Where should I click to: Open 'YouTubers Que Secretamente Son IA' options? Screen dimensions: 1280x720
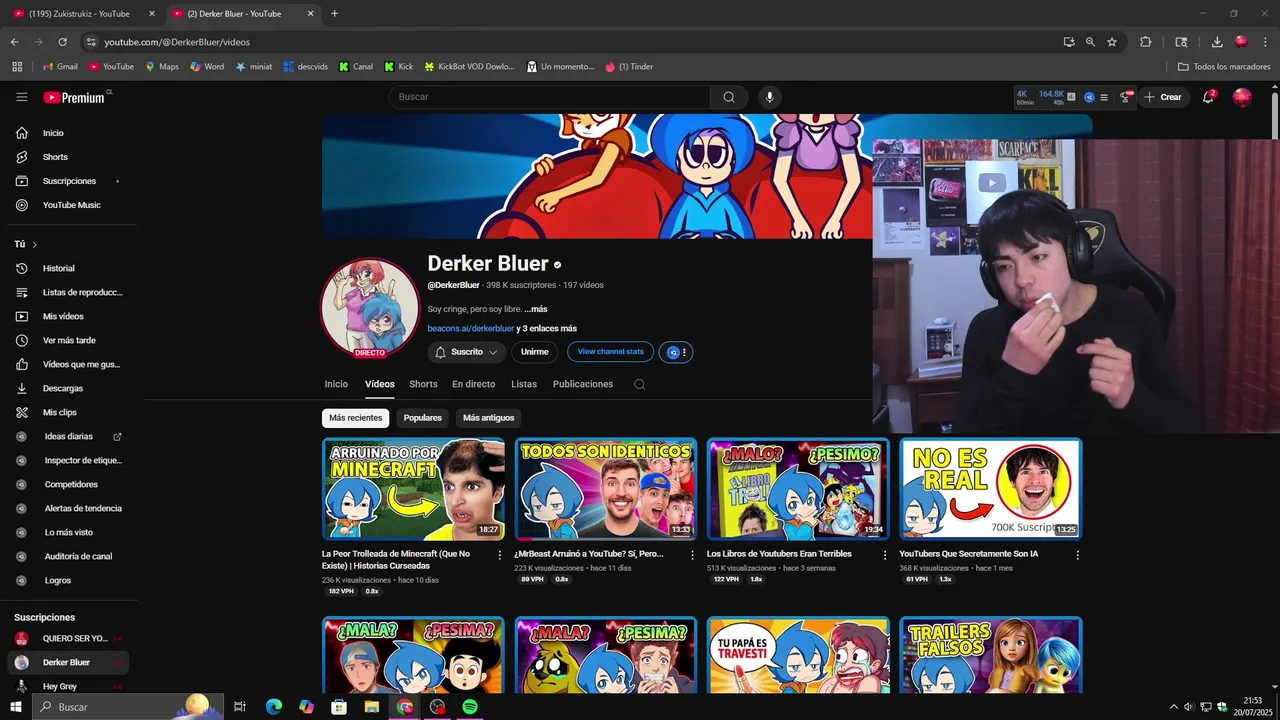point(1077,555)
